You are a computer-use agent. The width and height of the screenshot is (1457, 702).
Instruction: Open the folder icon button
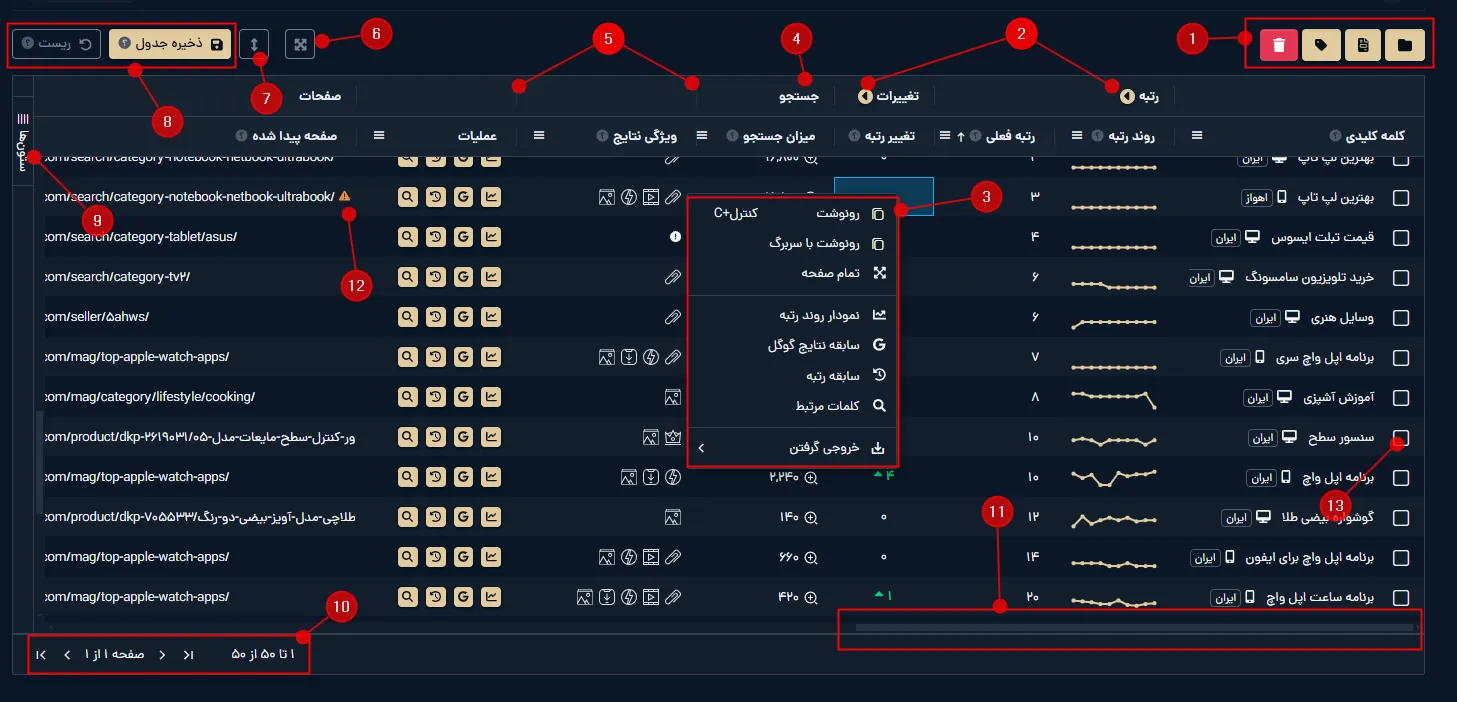click(x=1406, y=45)
